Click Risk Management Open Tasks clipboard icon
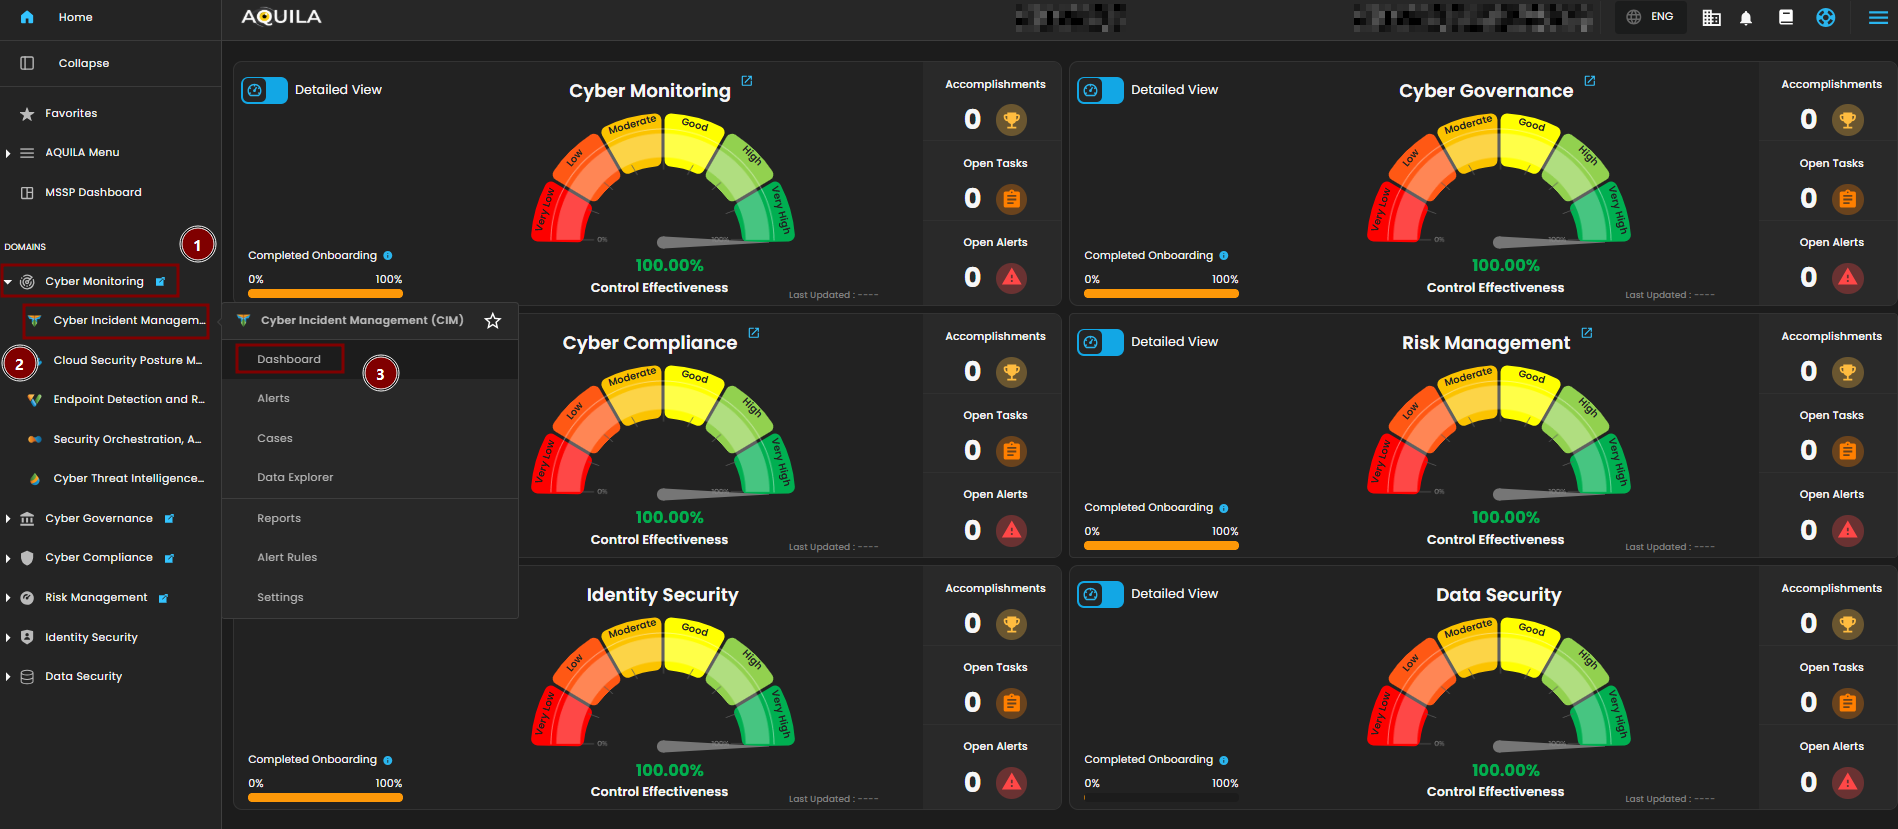The height and width of the screenshot is (829, 1898). pos(1847,451)
